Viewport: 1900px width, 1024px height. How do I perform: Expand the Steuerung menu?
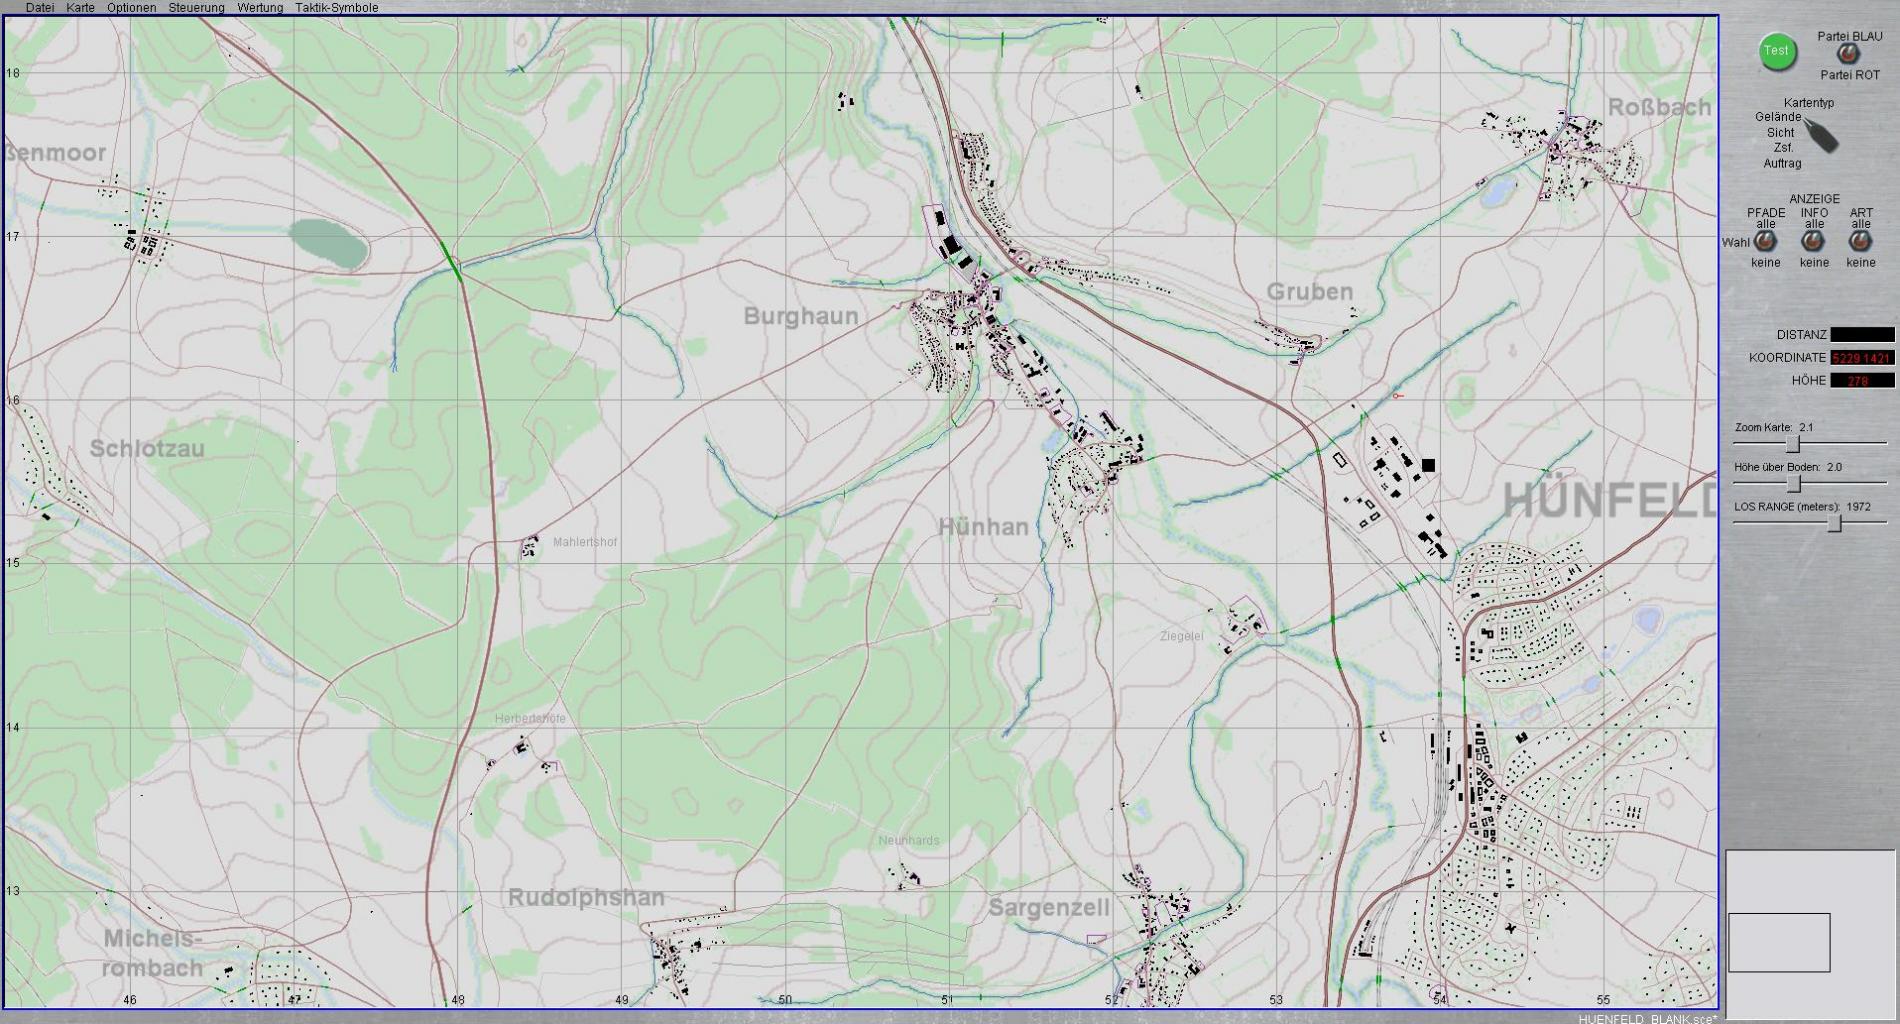click(196, 8)
